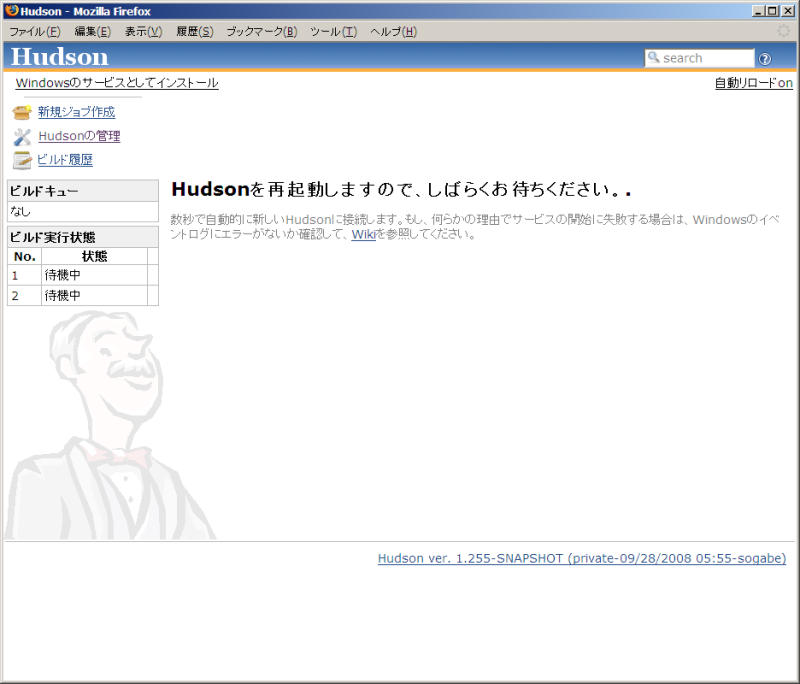This screenshot has height=684, width=800.
Task: Open the ツール(T) menu
Action: [334, 32]
